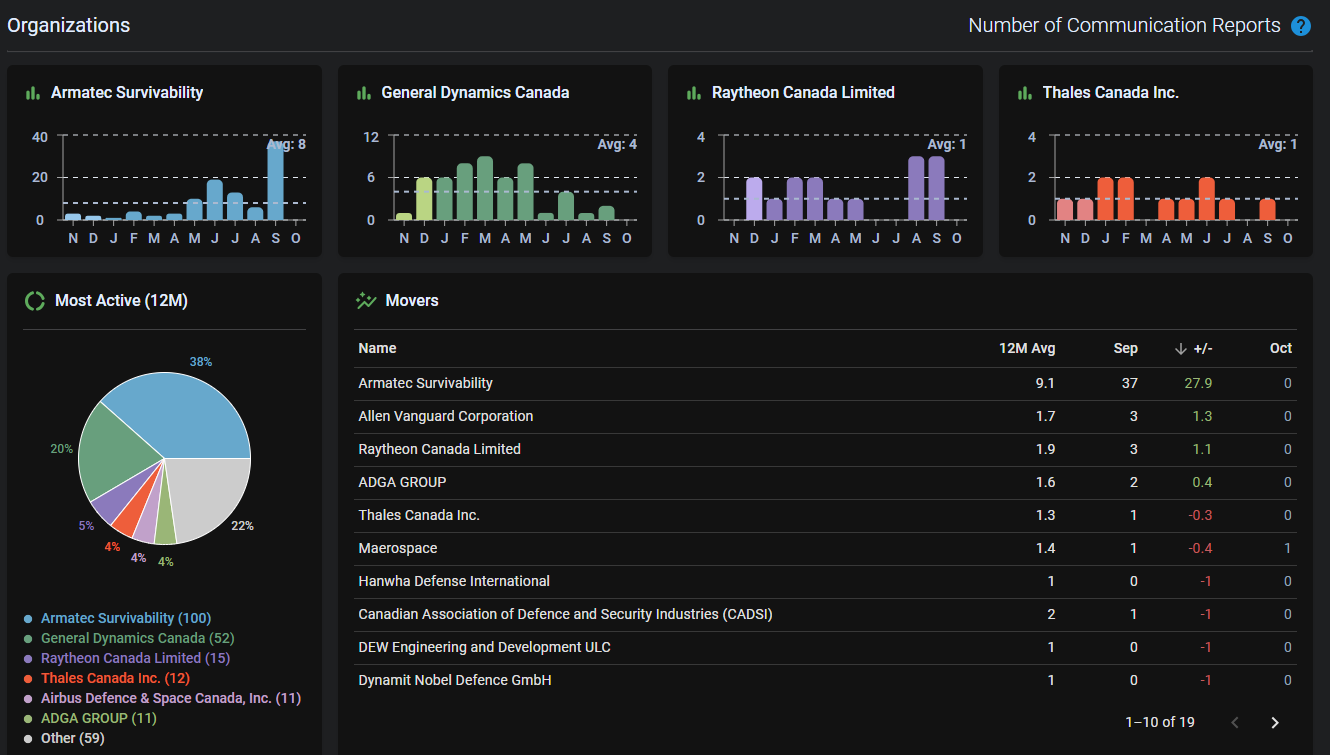Open the CADSI association row
The image size is (1330, 755).
825,614
